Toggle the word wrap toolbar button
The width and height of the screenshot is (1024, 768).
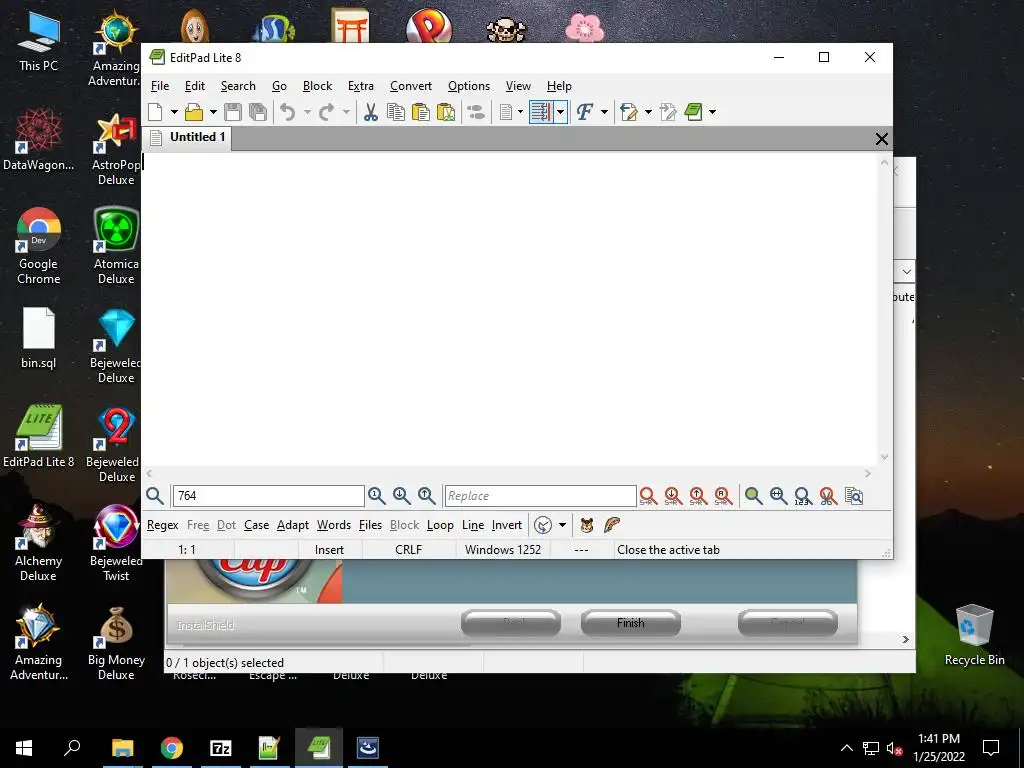coord(541,112)
